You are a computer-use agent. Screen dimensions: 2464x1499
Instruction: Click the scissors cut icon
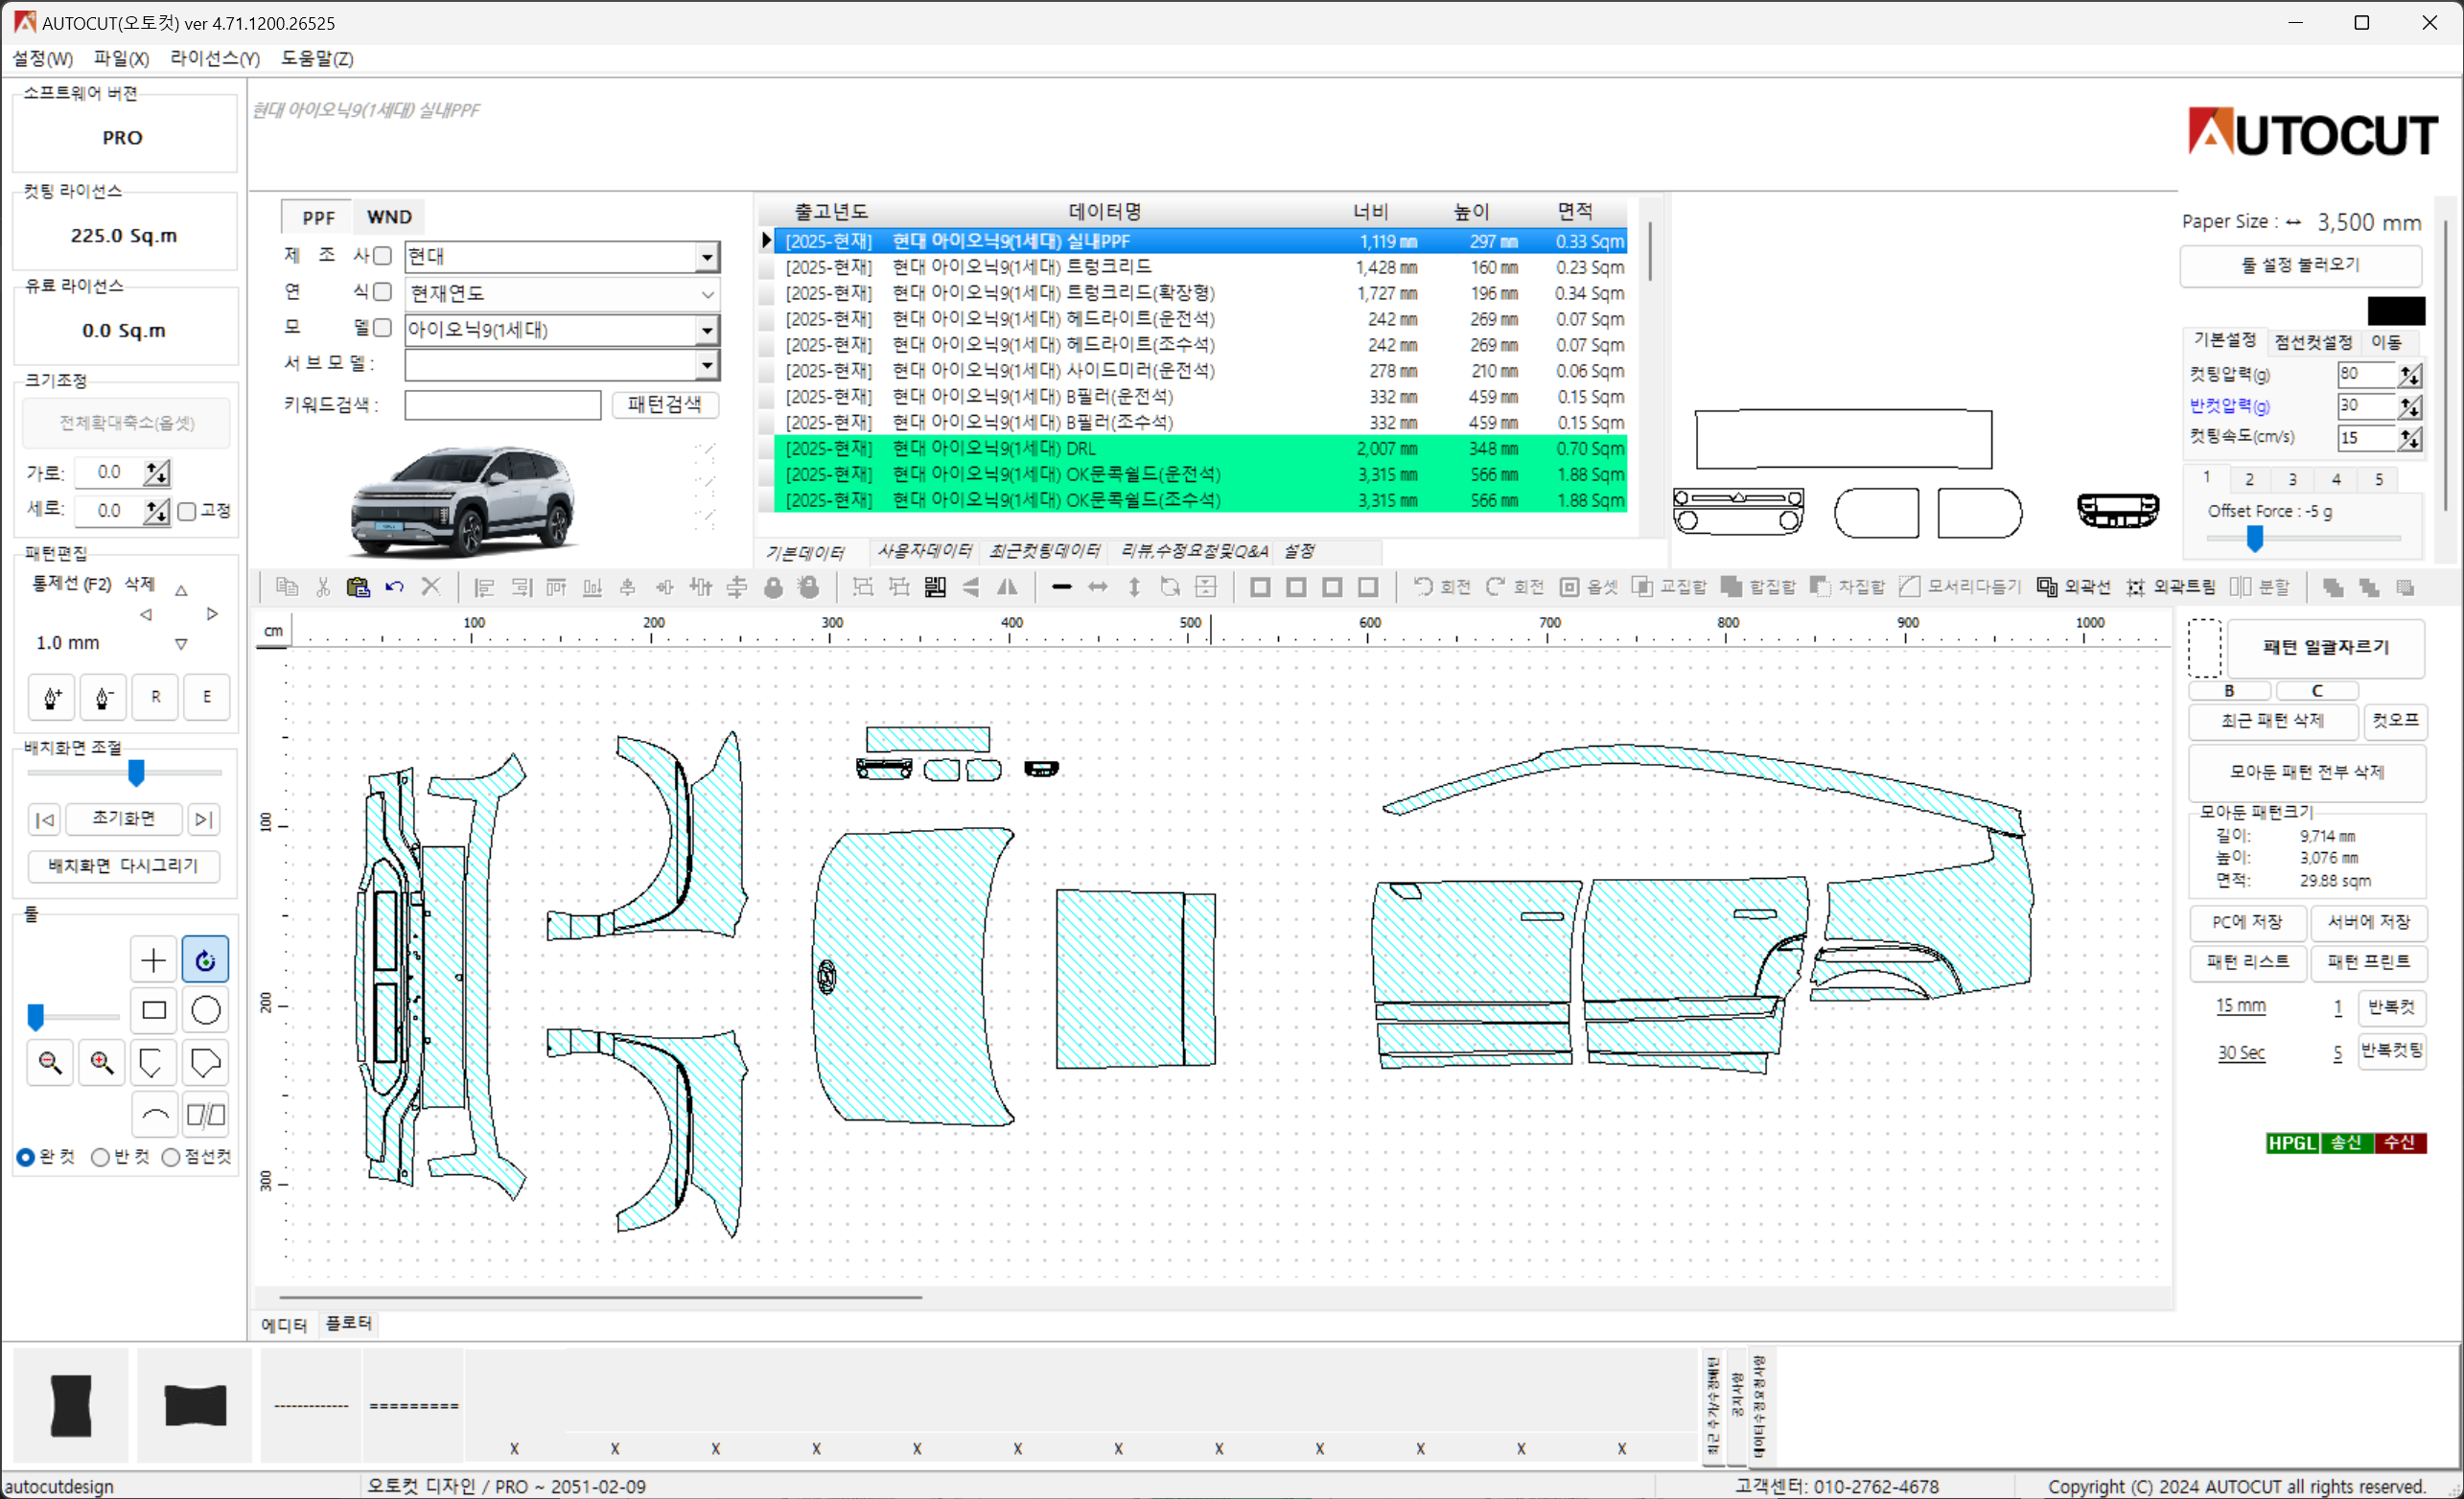pyautogui.click(x=323, y=587)
